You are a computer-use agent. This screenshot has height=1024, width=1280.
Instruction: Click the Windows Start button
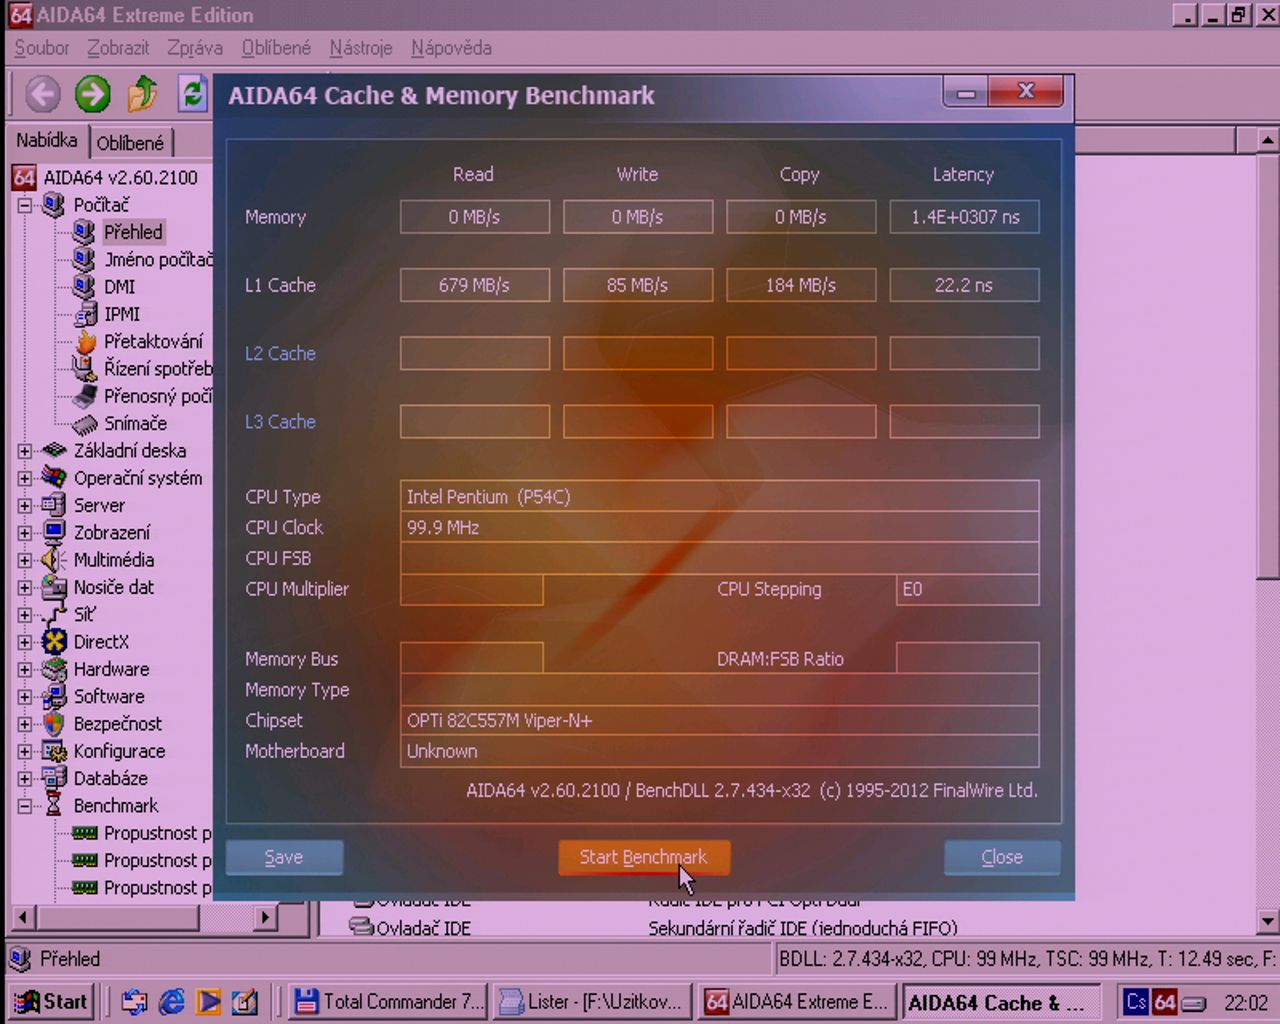coord(51,1002)
